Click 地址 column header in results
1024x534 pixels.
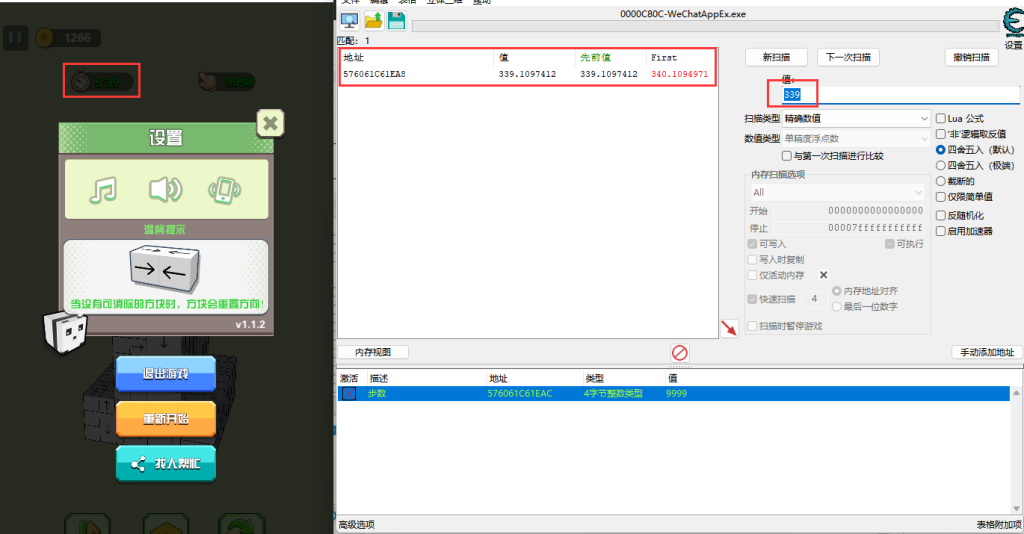(x=416, y=57)
